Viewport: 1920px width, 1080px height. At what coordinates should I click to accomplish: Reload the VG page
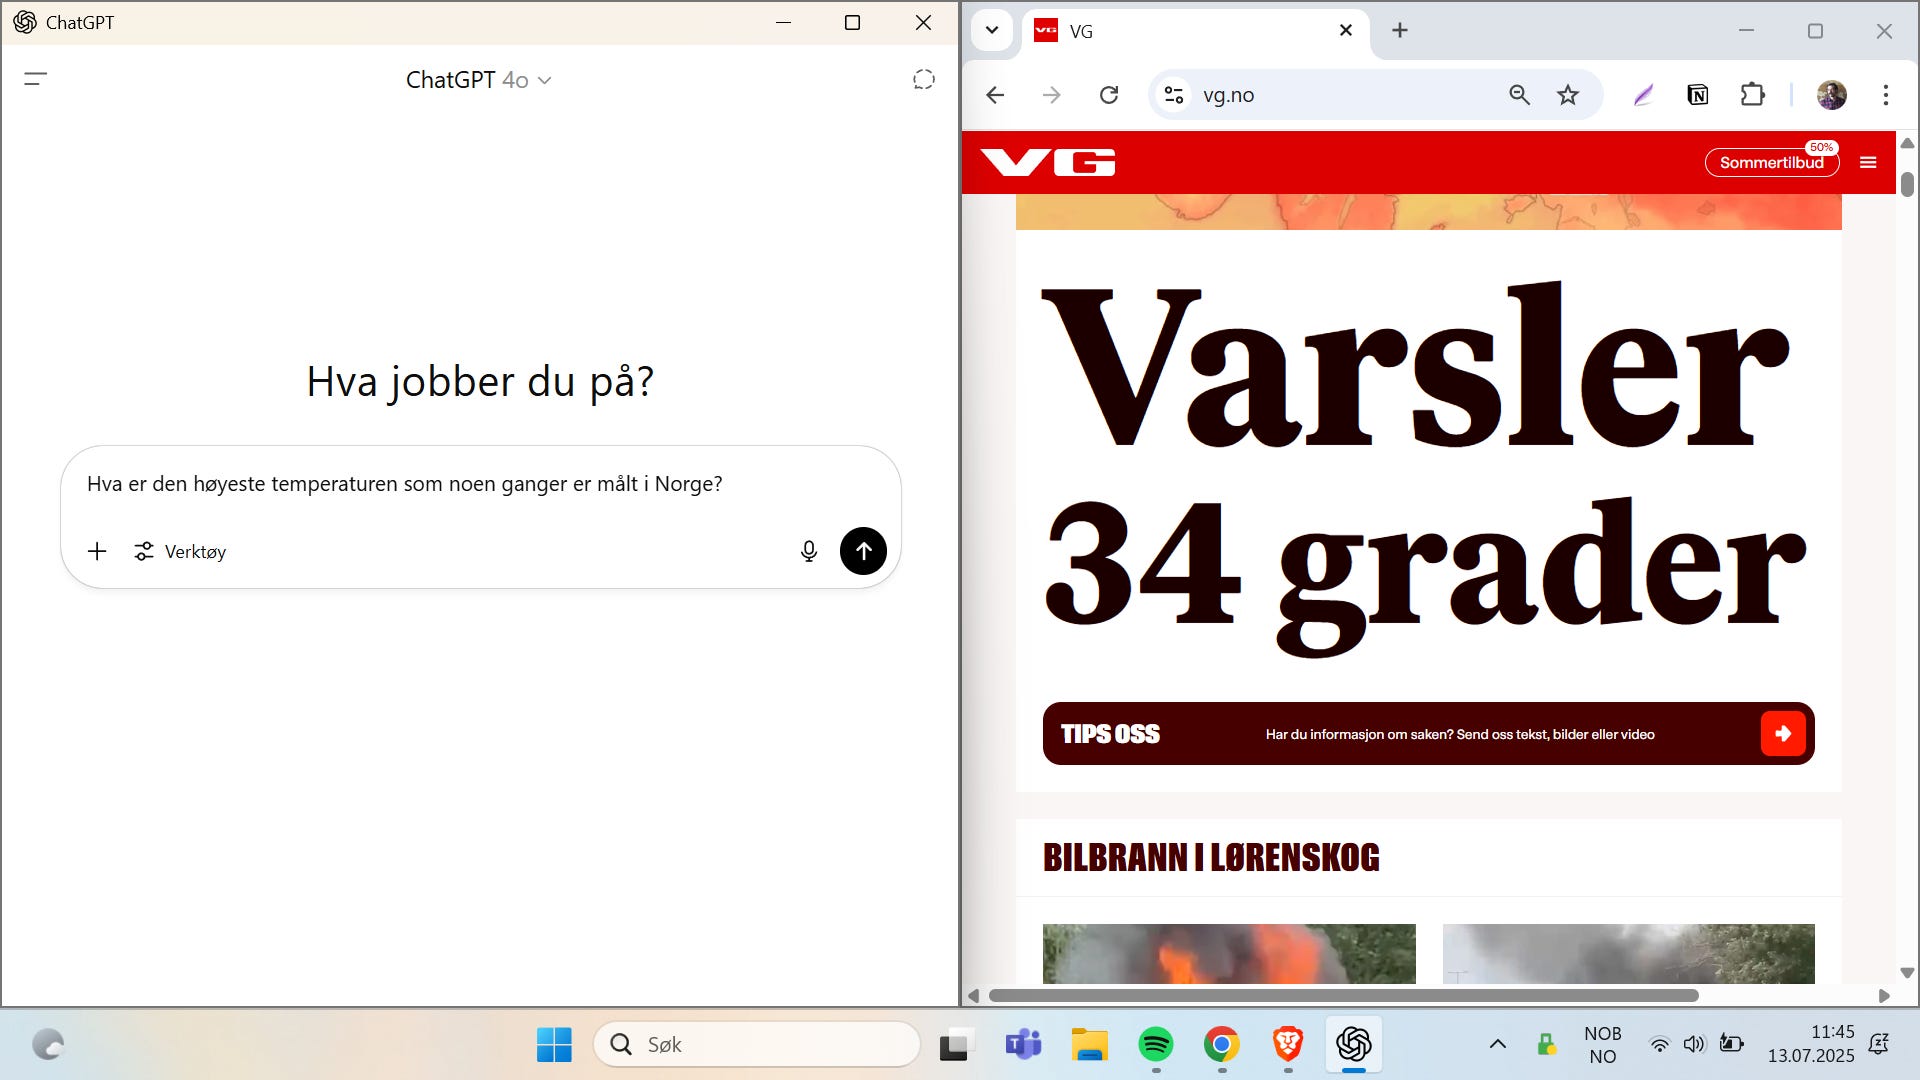click(1109, 95)
